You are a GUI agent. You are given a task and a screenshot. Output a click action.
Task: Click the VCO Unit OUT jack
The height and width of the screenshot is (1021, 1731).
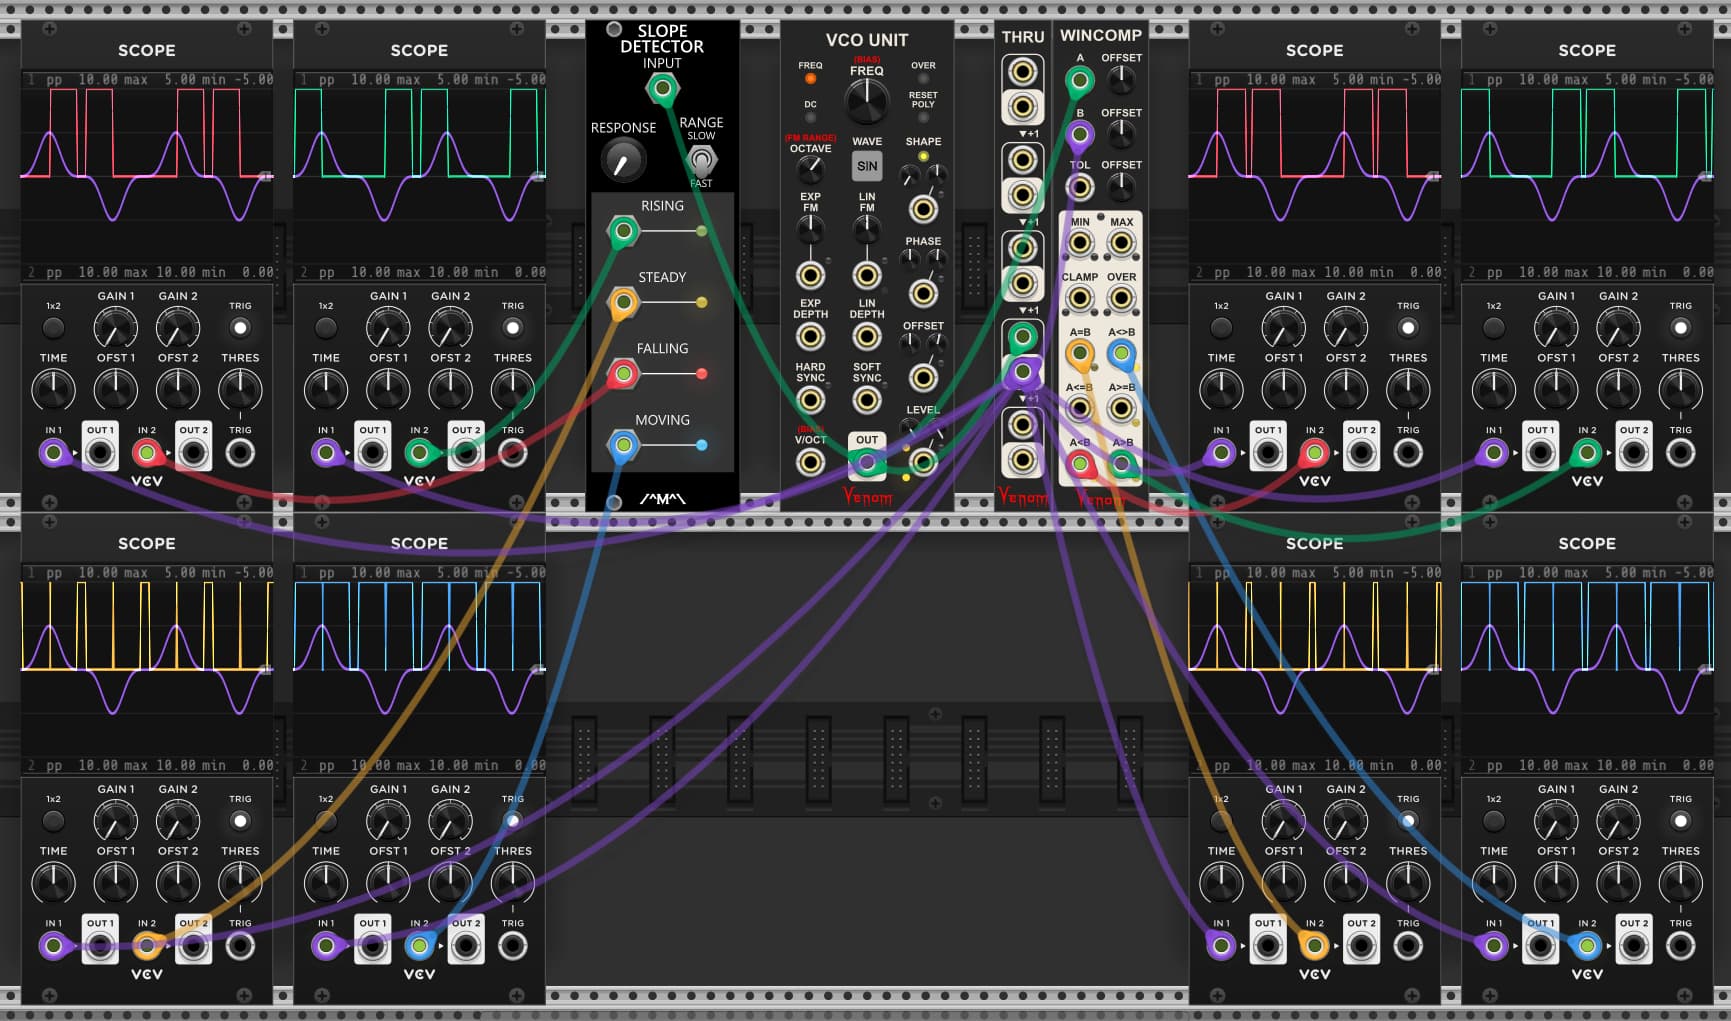pos(867,462)
